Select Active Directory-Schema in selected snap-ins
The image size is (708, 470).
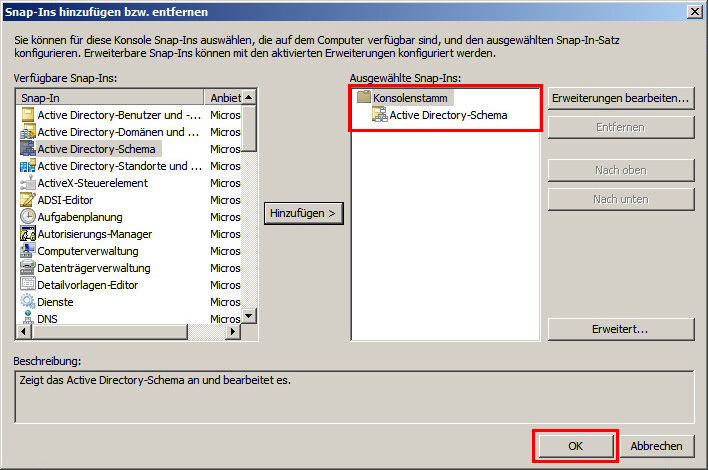click(x=447, y=115)
